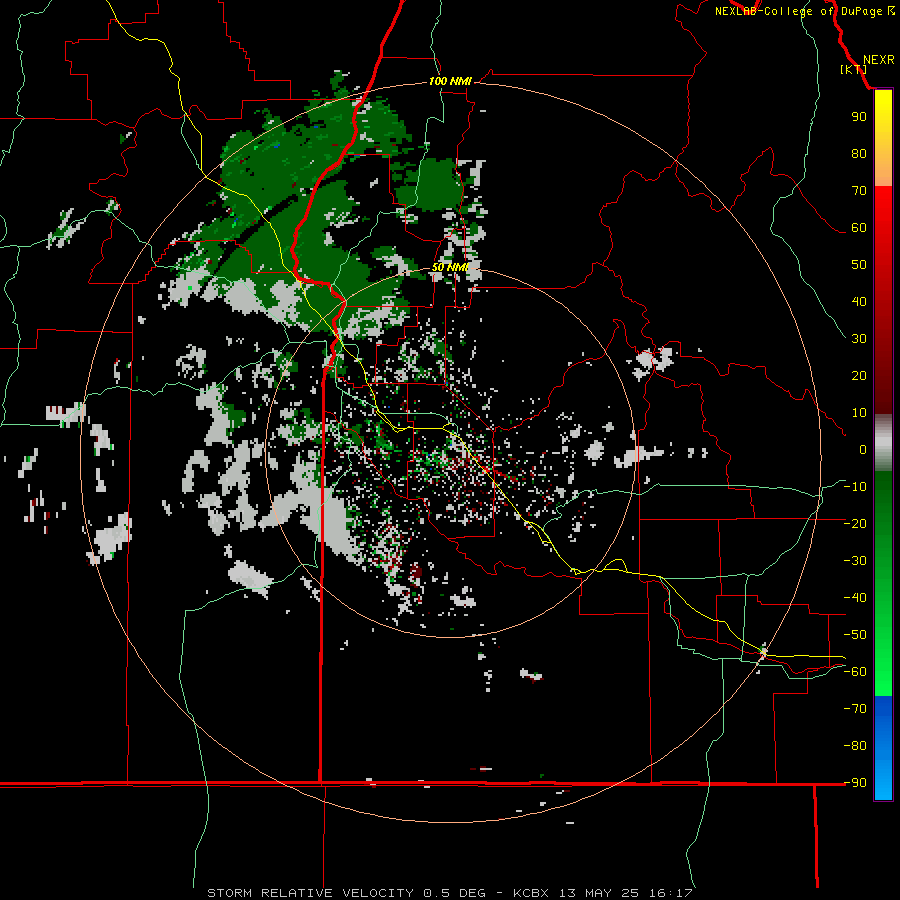
Task: Select the -30 value on velocity scale
Action: (855, 561)
